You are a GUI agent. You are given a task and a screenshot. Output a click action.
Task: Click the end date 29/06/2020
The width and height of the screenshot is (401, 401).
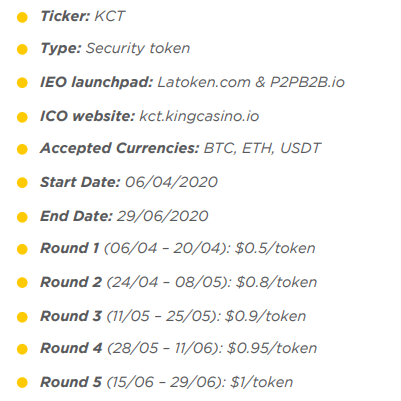click(x=162, y=216)
